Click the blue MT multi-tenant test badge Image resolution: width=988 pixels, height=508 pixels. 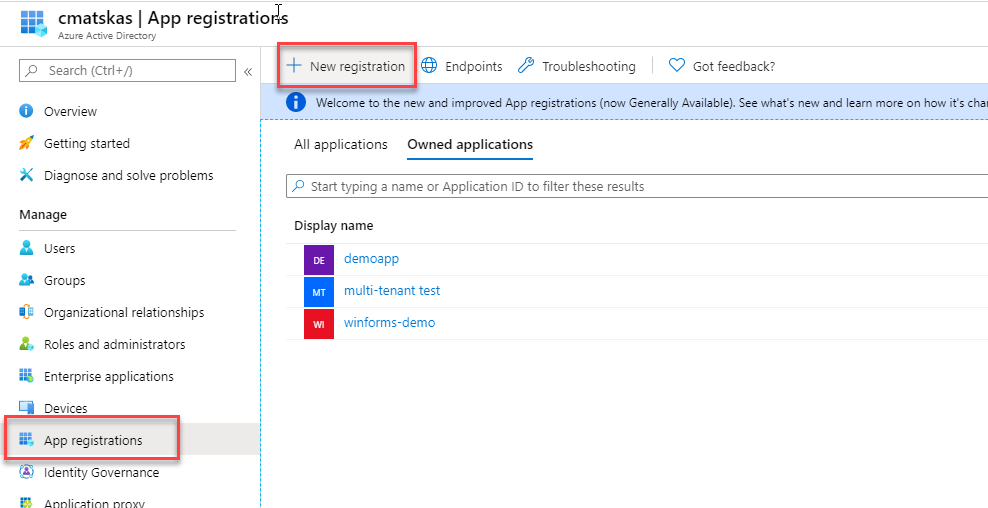pyautogui.click(x=319, y=292)
